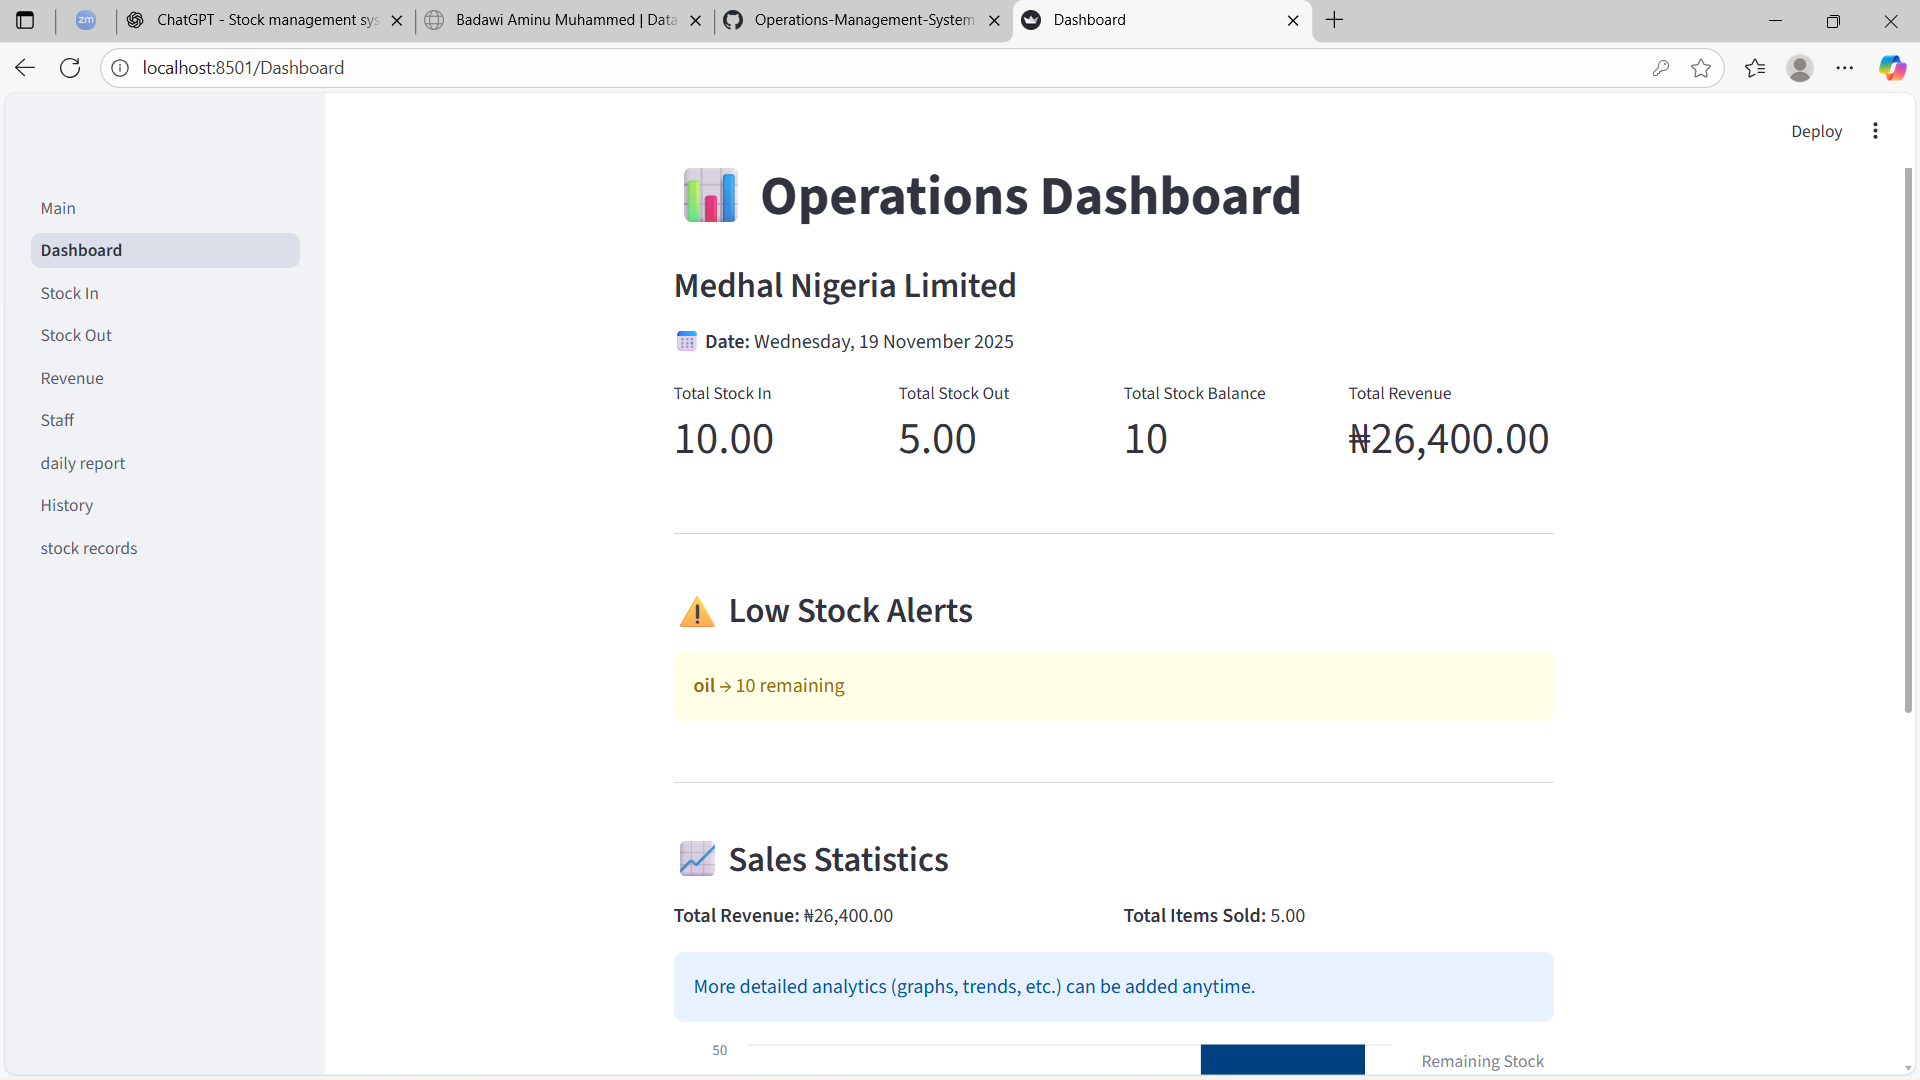Viewport: 1920px width, 1080px height.
Task: Click the password key icon
Action: 1661,68
